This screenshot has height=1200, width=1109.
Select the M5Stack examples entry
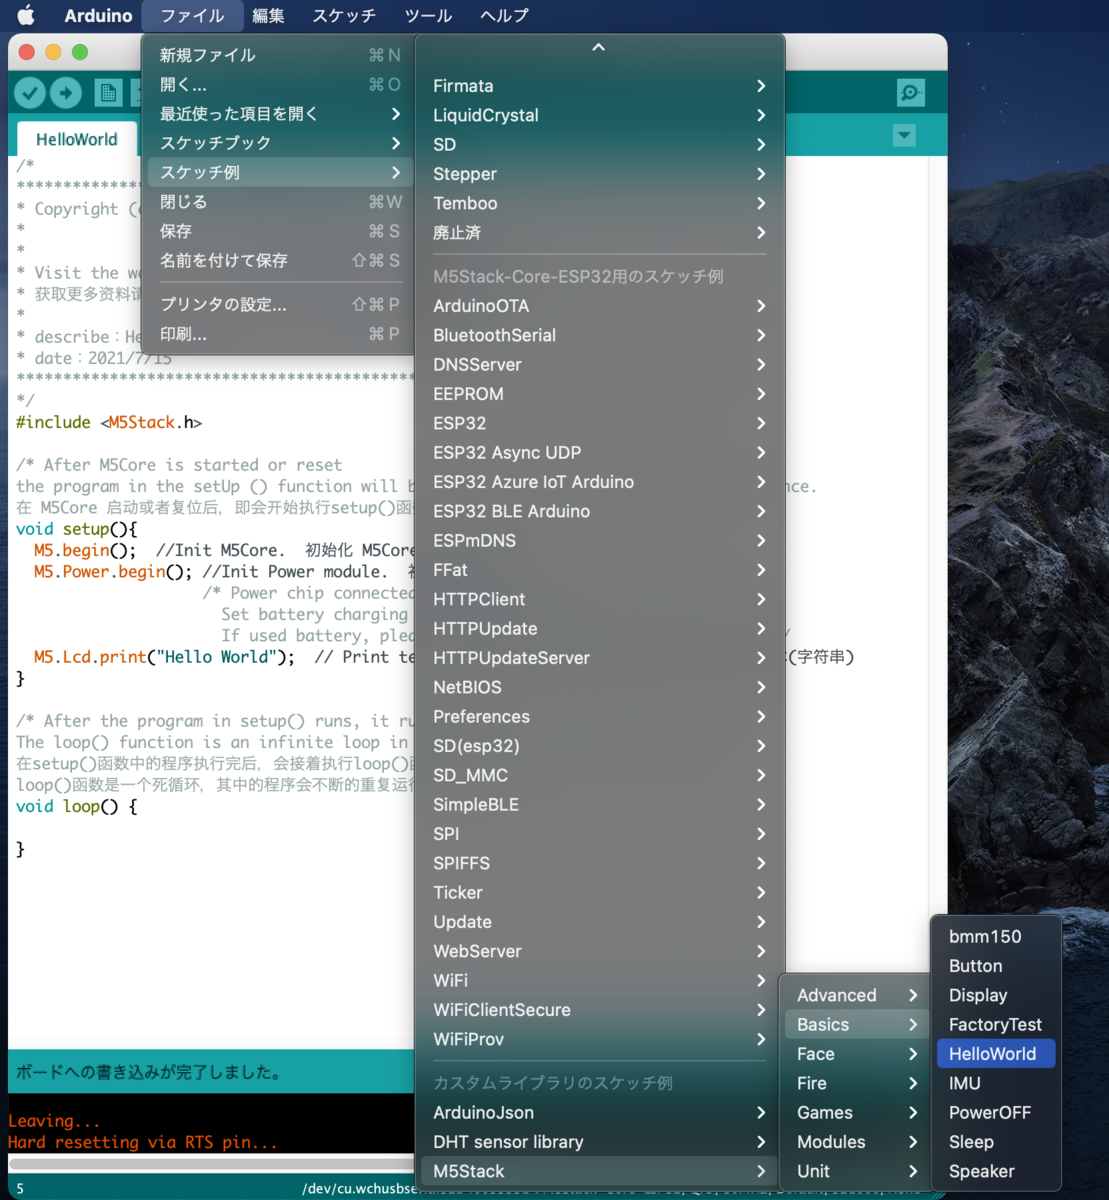point(600,1171)
